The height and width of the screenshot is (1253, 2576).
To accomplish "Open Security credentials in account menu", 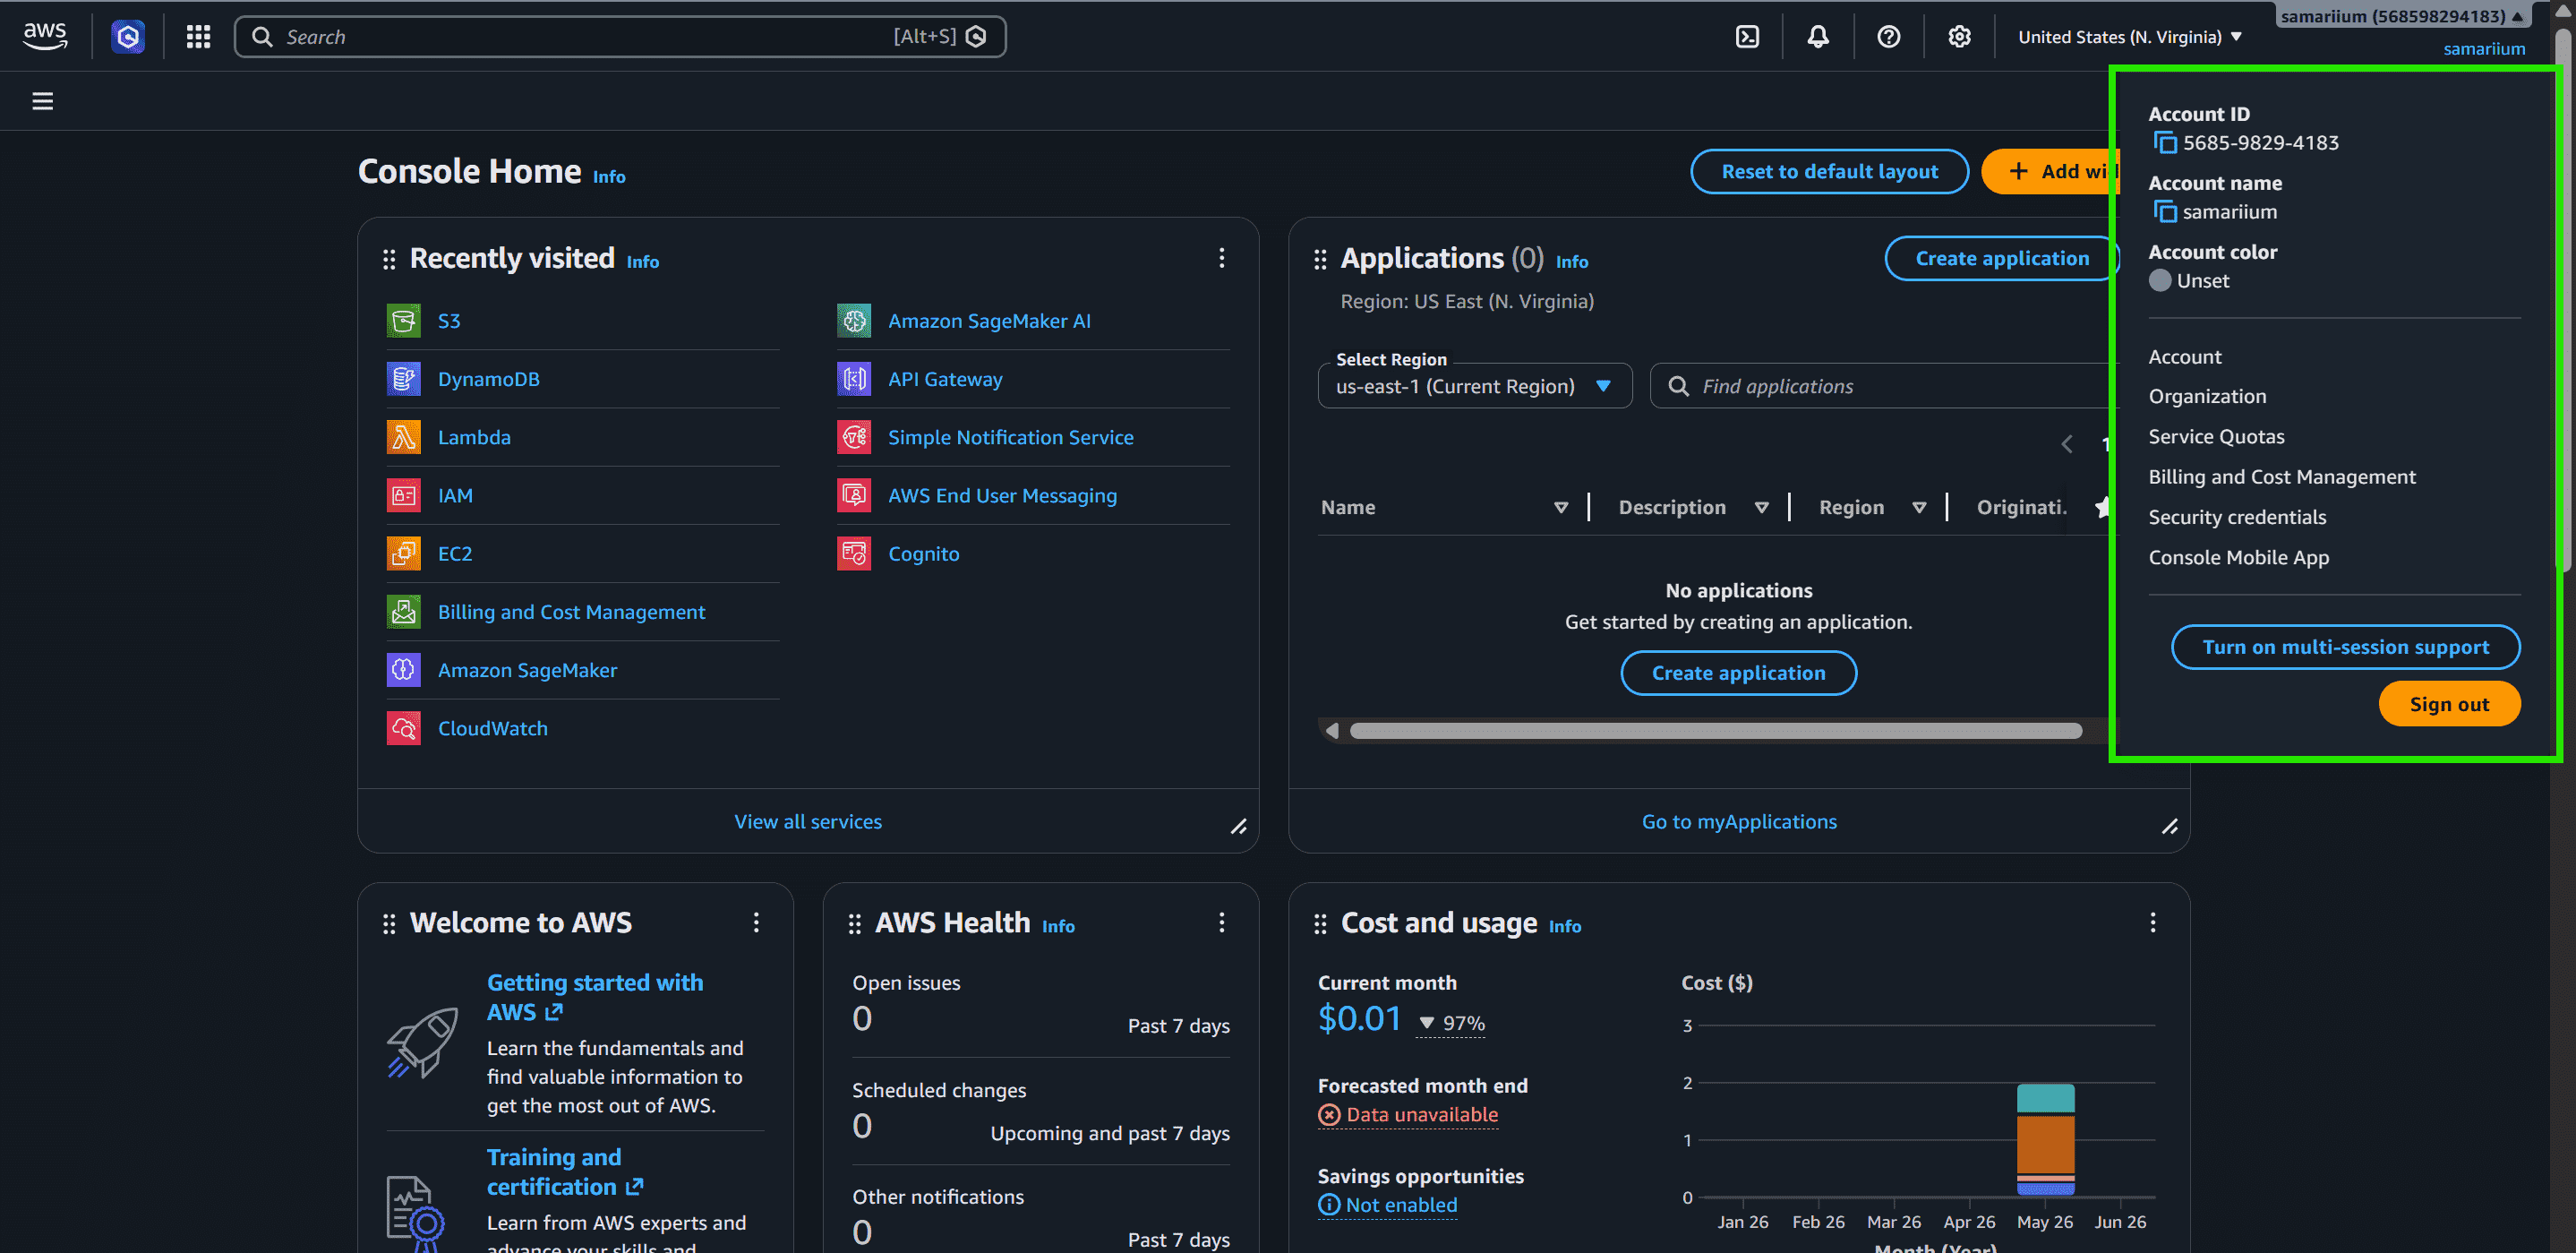I will coord(2237,517).
